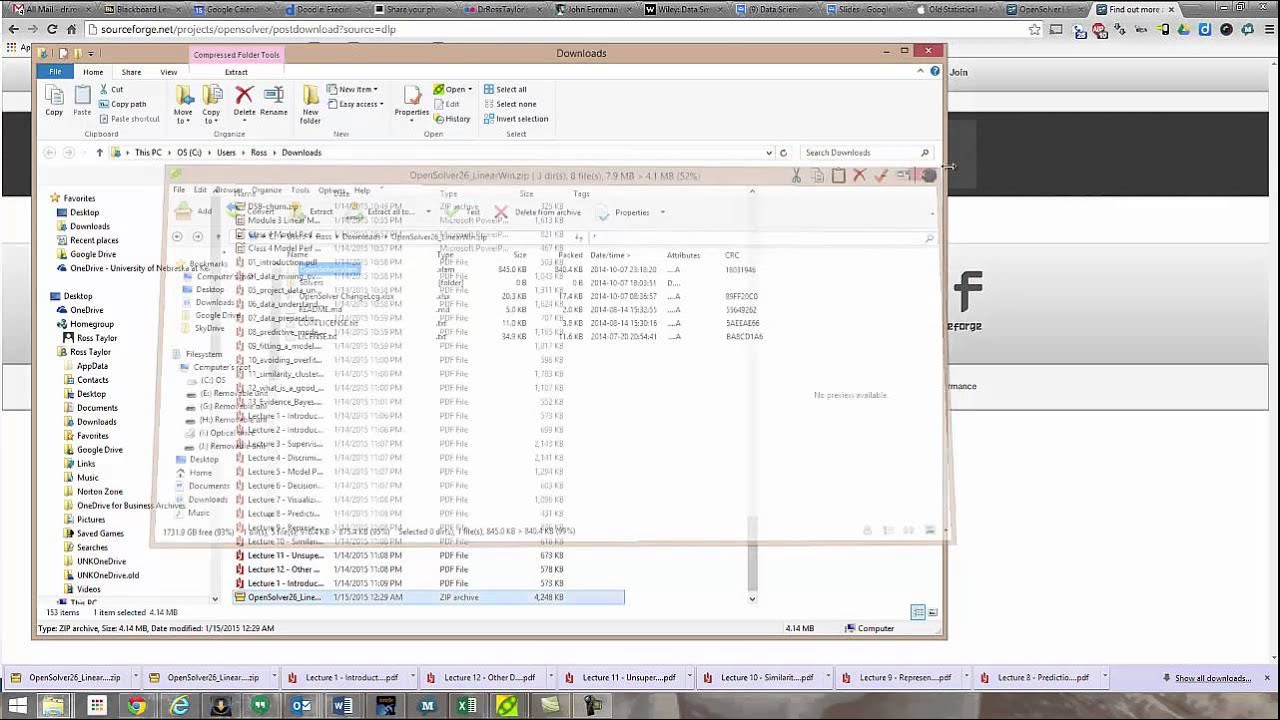
Task: Open the Easy access dropdown
Action: 355,104
